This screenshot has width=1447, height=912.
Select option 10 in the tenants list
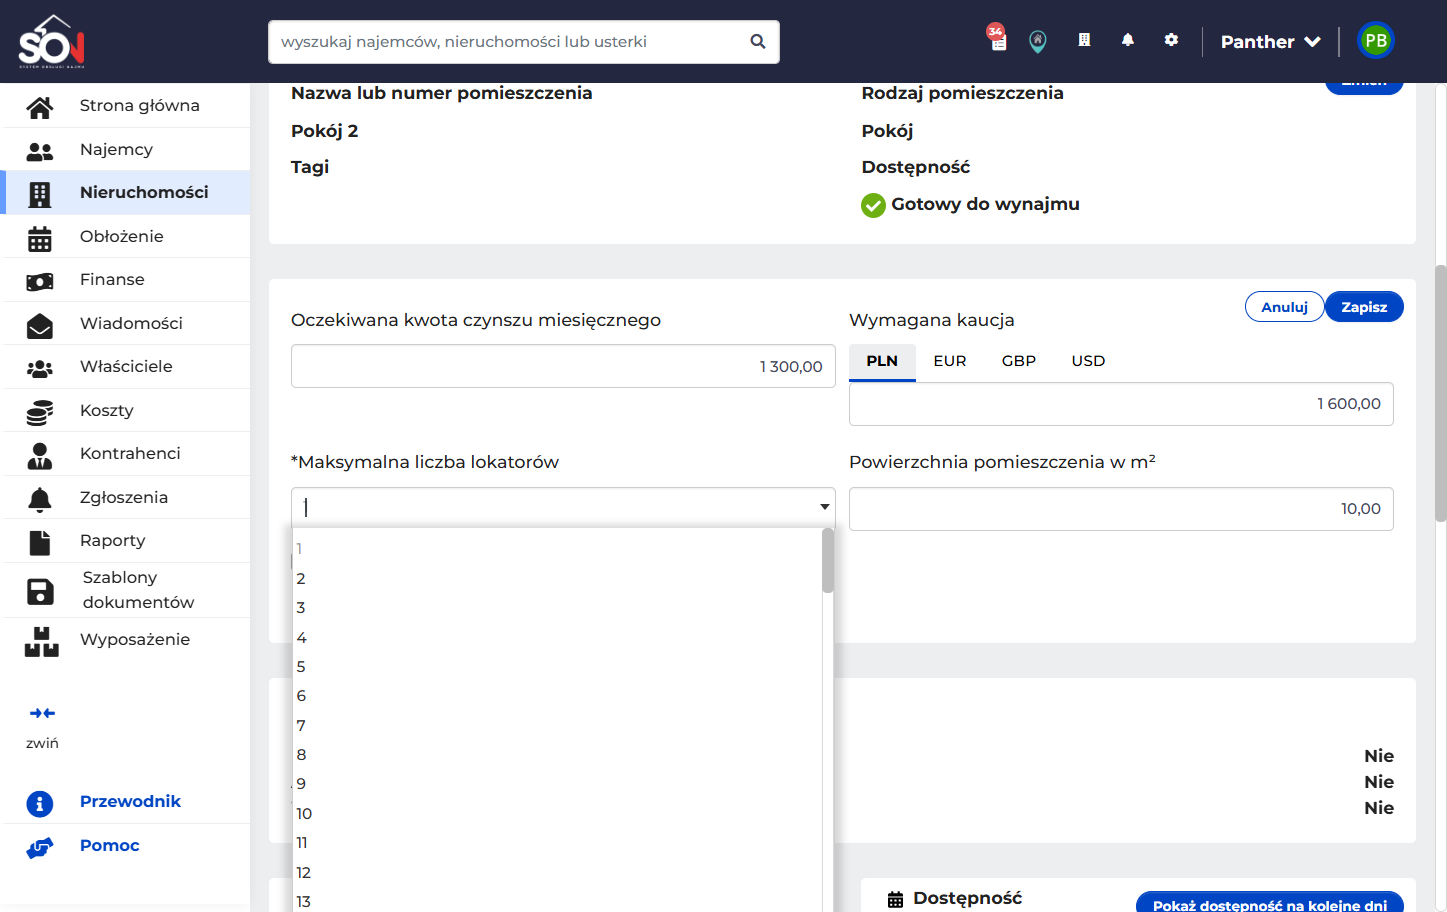pyautogui.click(x=557, y=813)
